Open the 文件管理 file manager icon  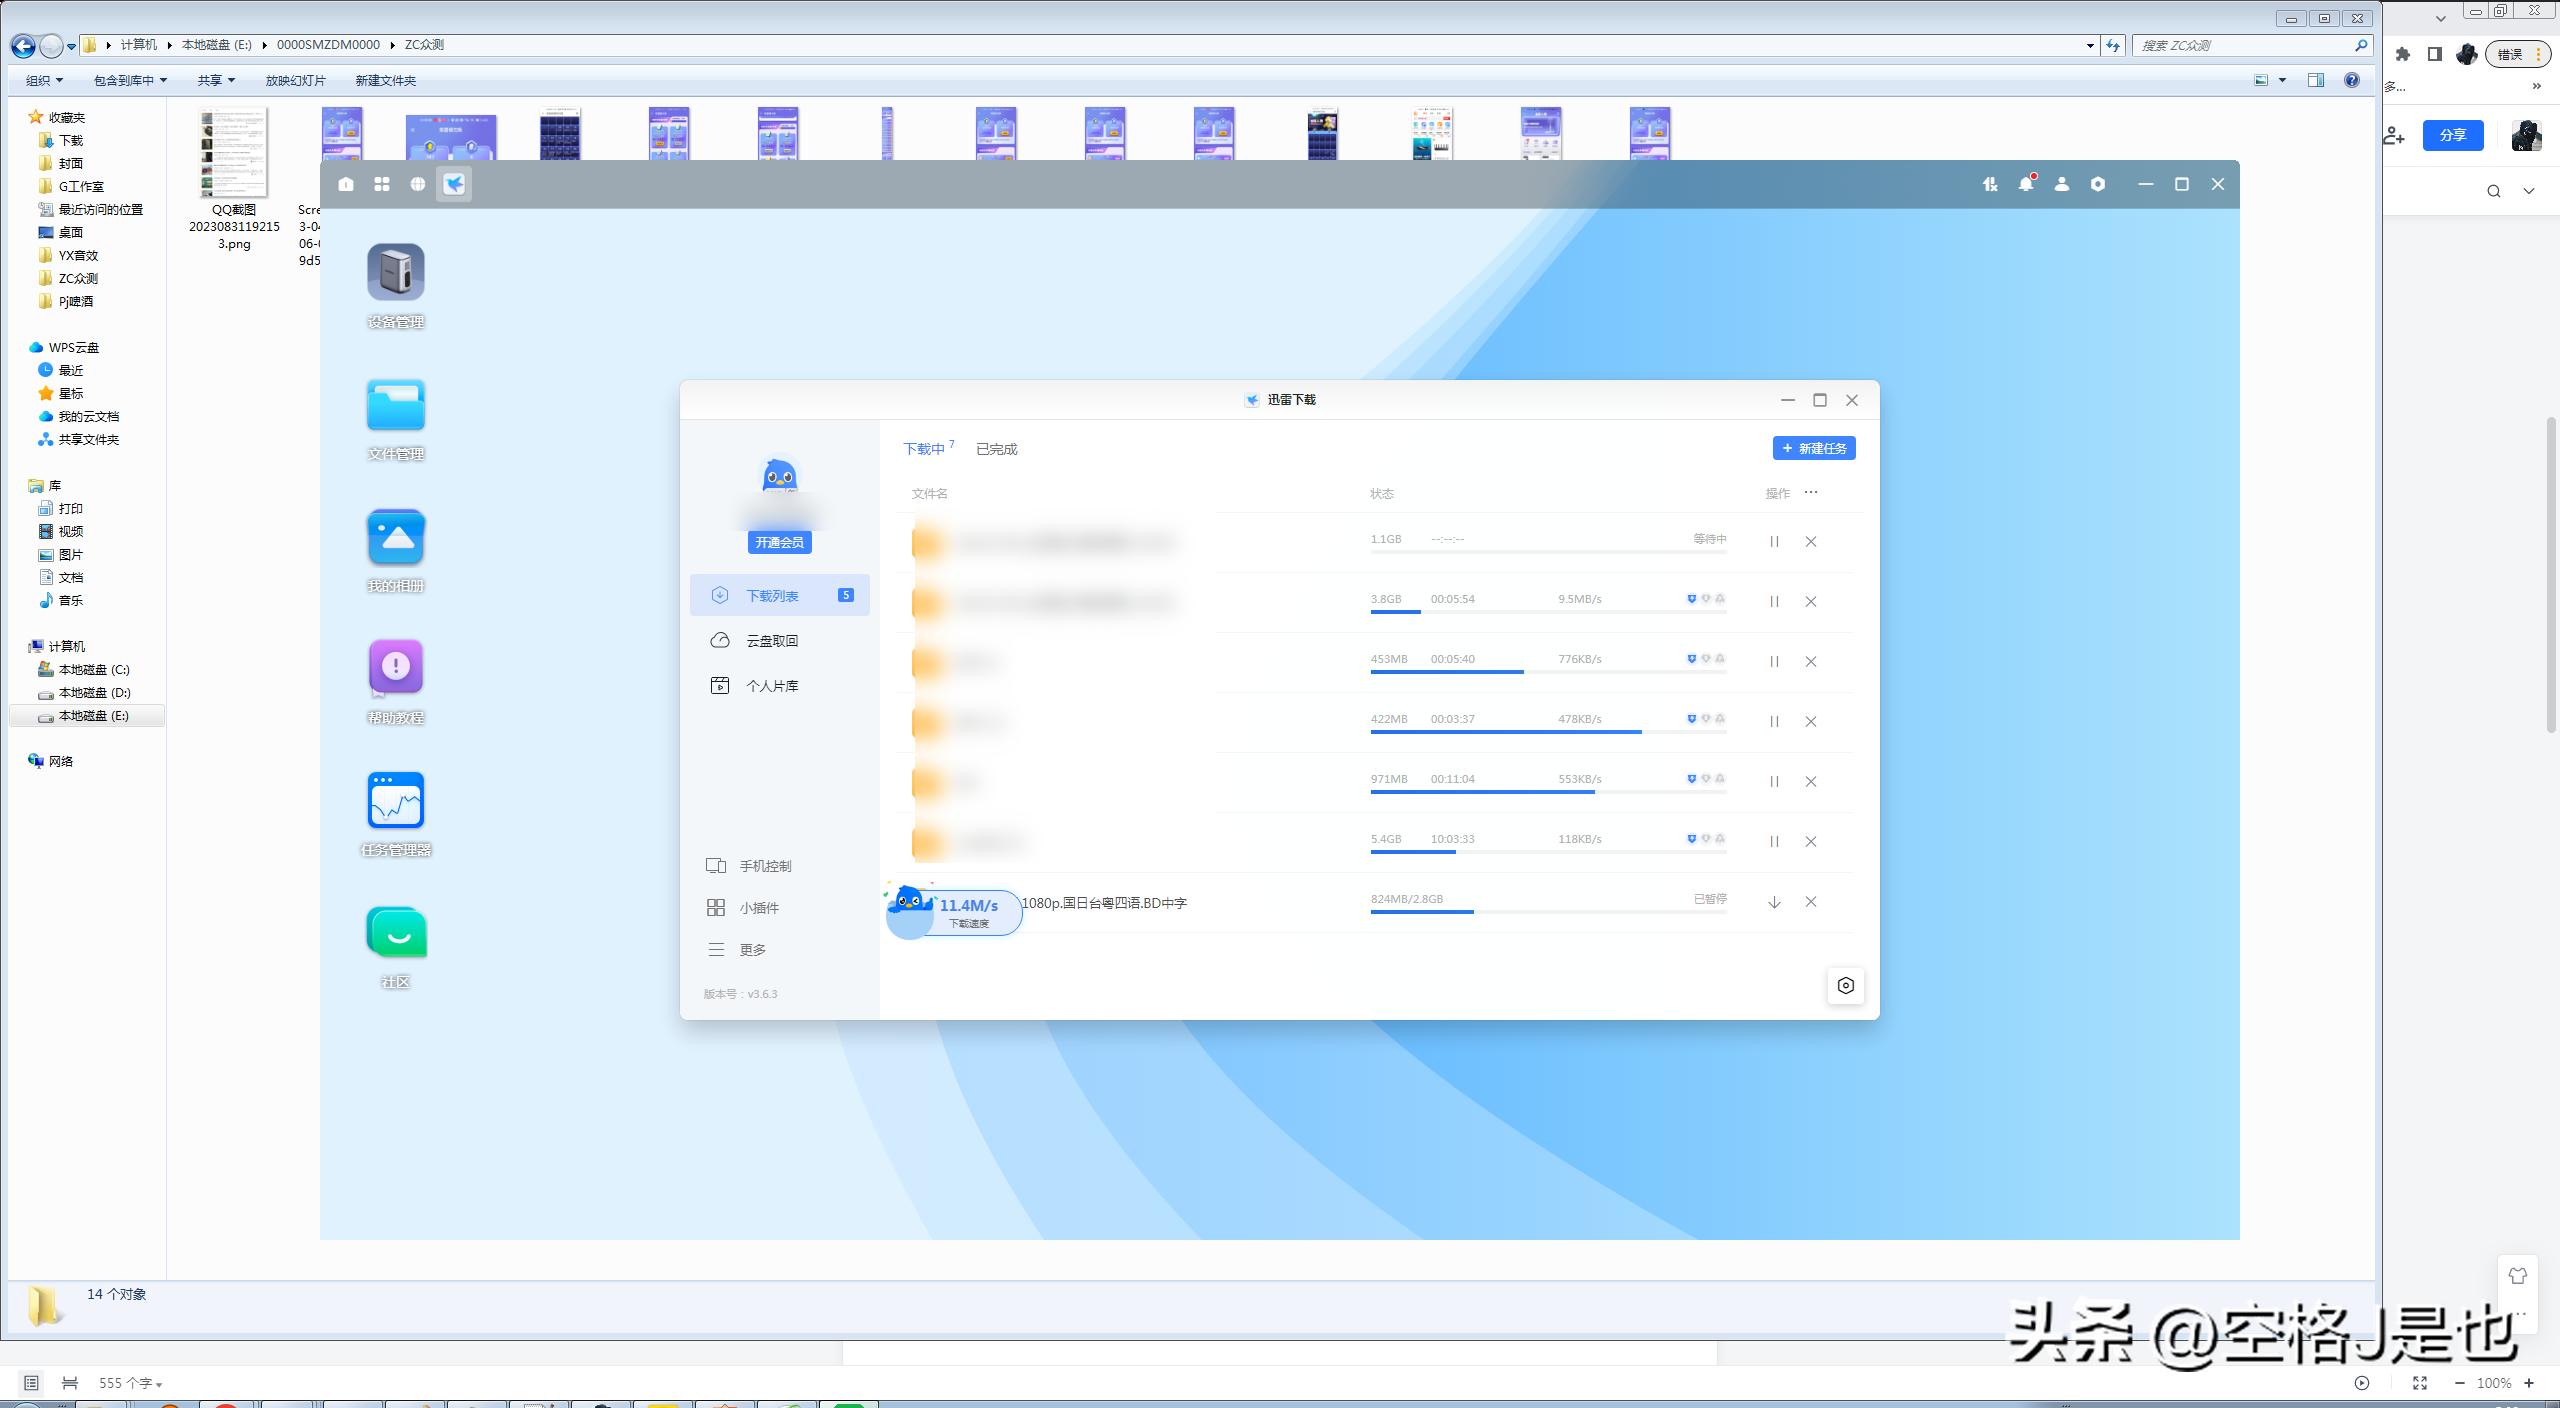(396, 405)
